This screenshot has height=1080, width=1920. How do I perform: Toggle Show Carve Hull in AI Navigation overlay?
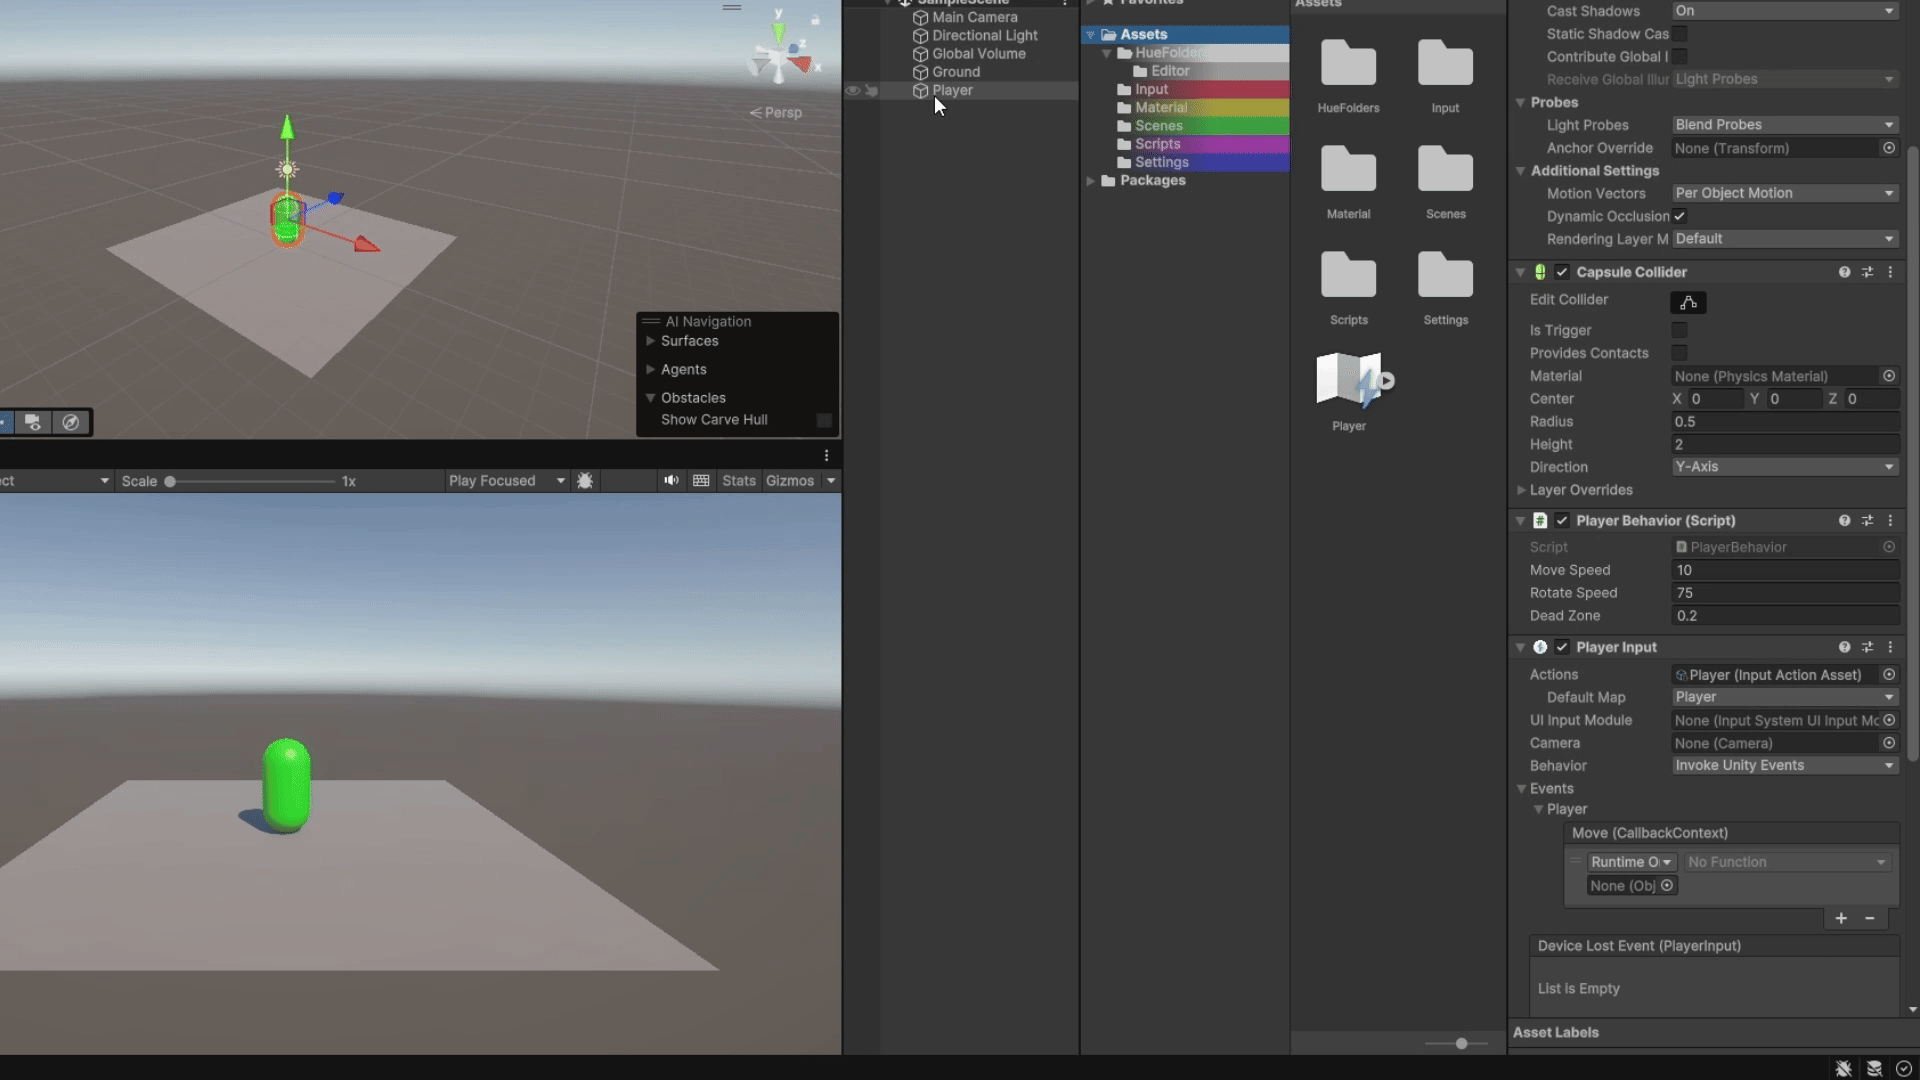tap(823, 420)
